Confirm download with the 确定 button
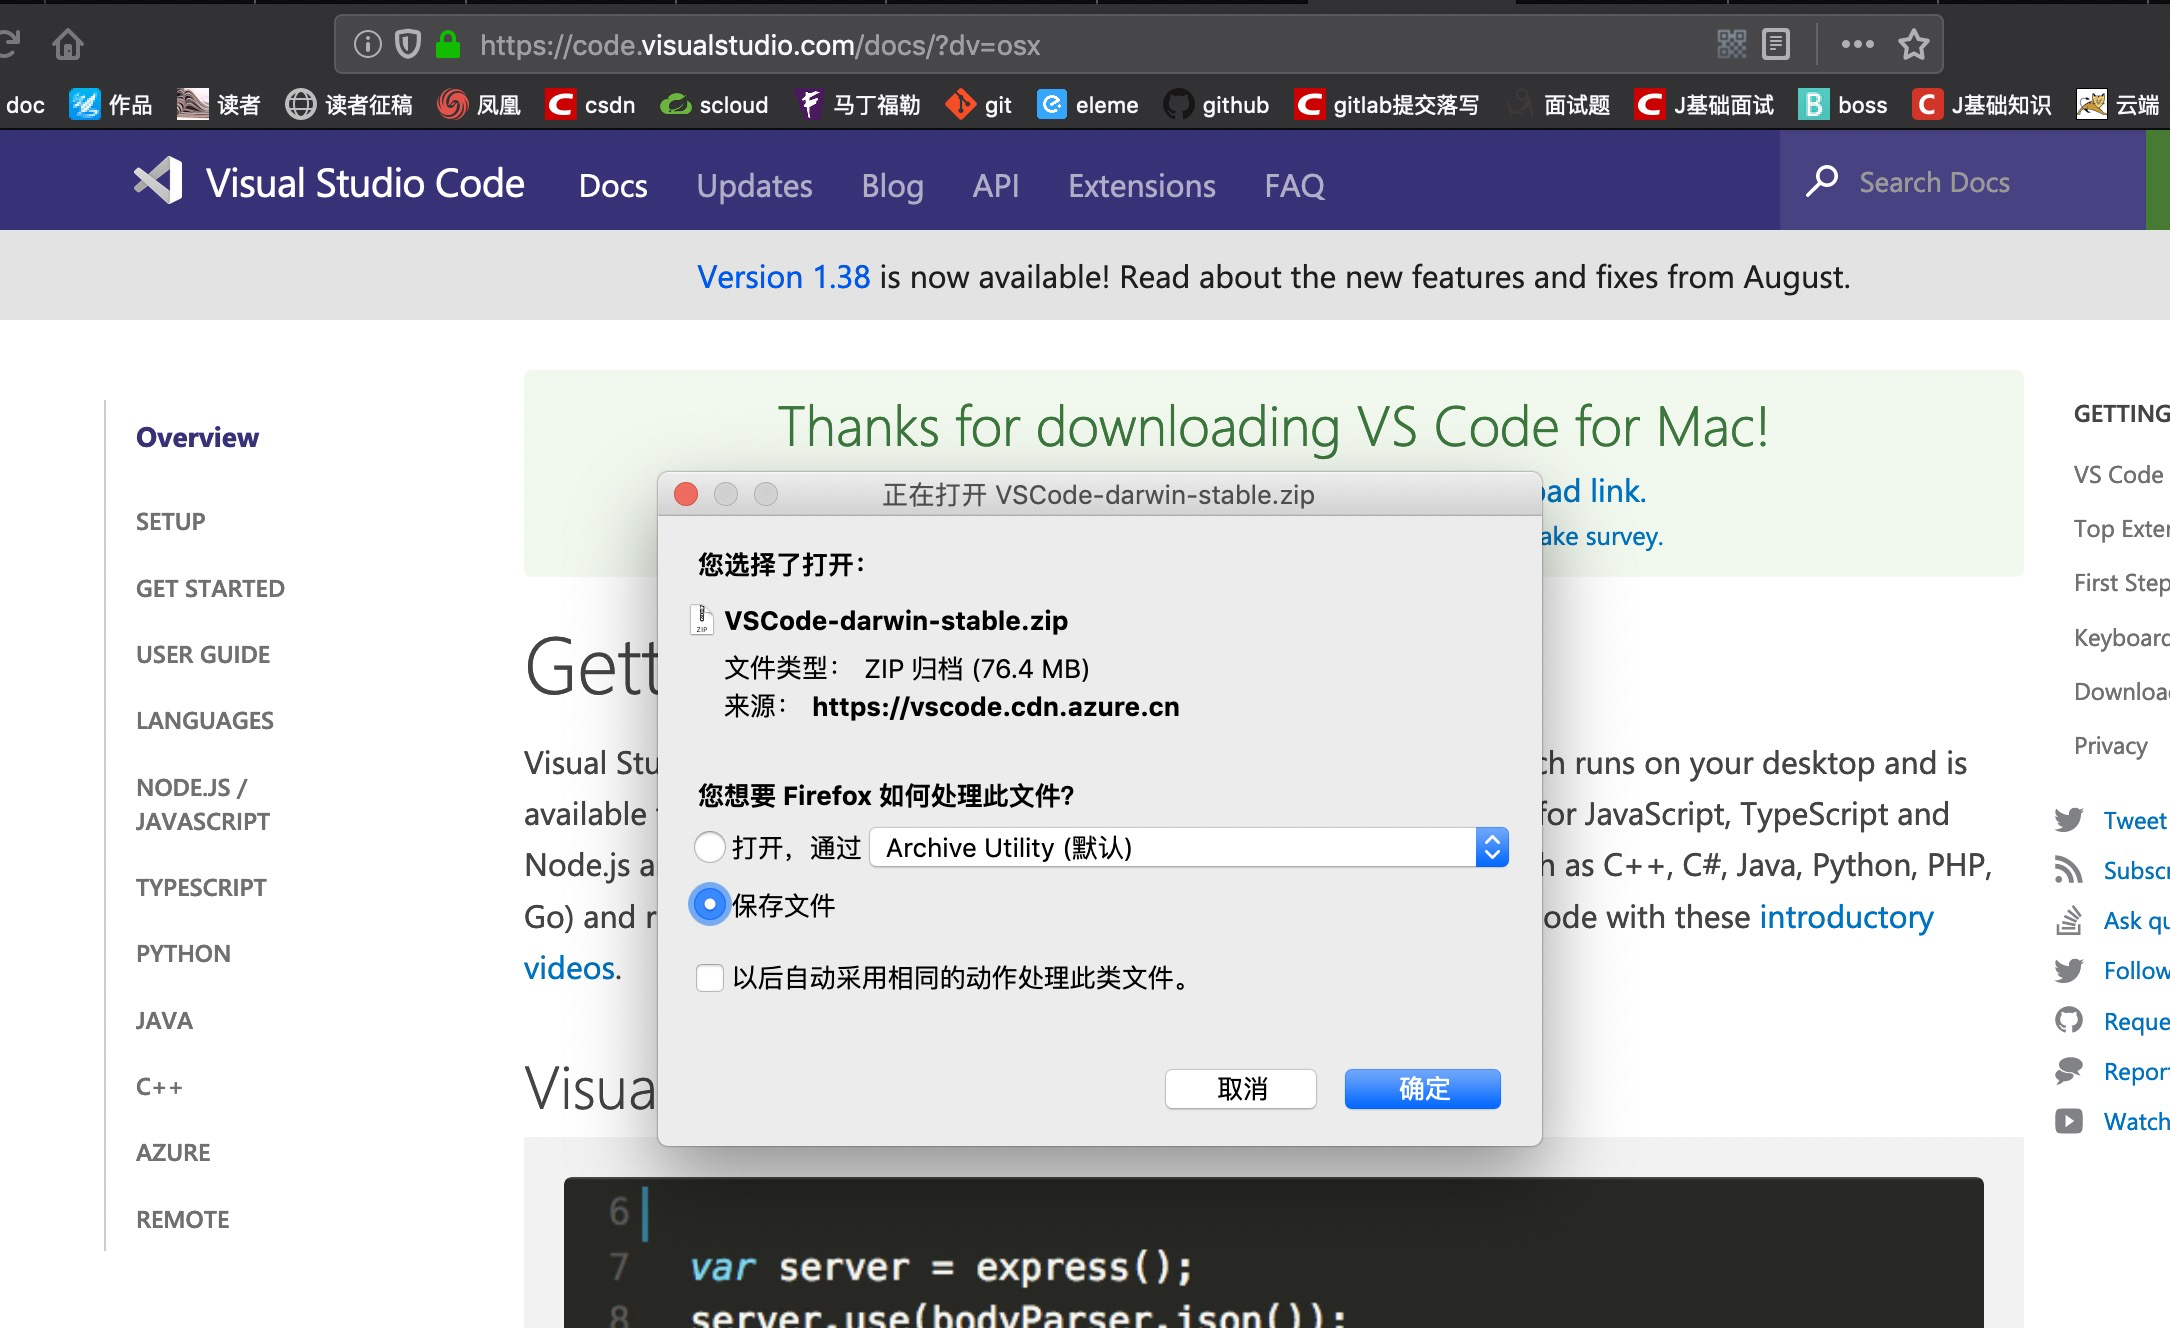 [1421, 1089]
